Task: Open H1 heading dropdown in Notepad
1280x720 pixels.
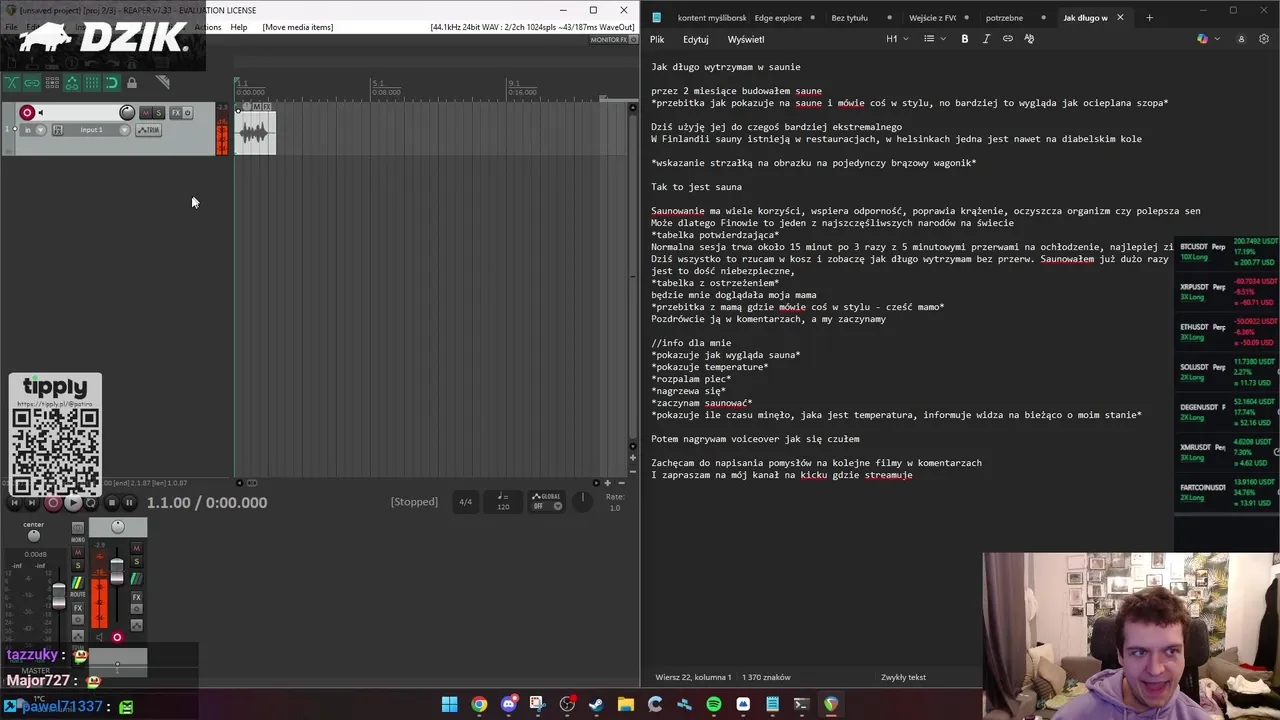Action: click(897, 39)
